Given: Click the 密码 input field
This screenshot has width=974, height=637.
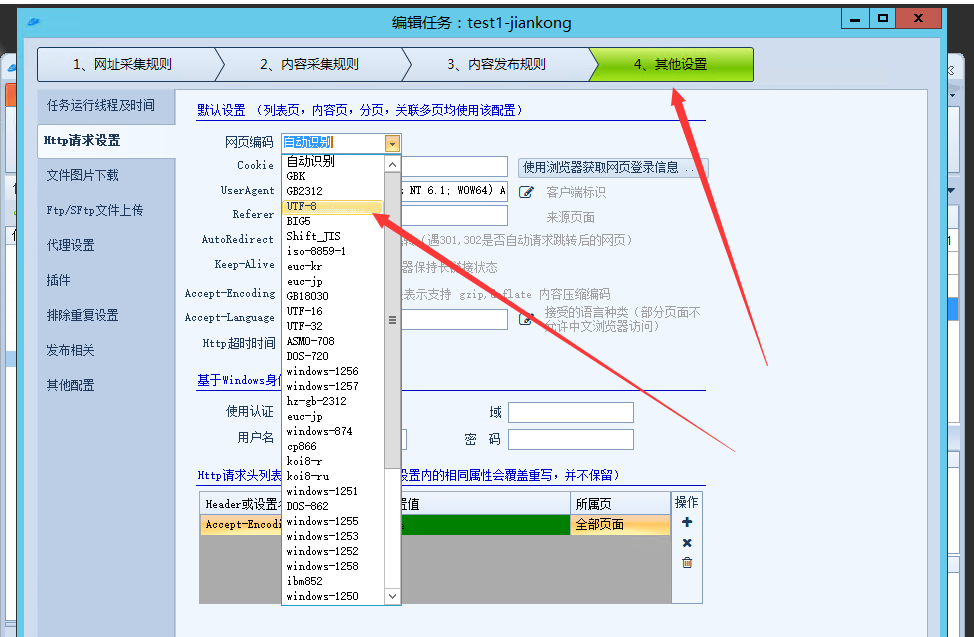Looking at the screenshot, I should (x=570, y=440).
